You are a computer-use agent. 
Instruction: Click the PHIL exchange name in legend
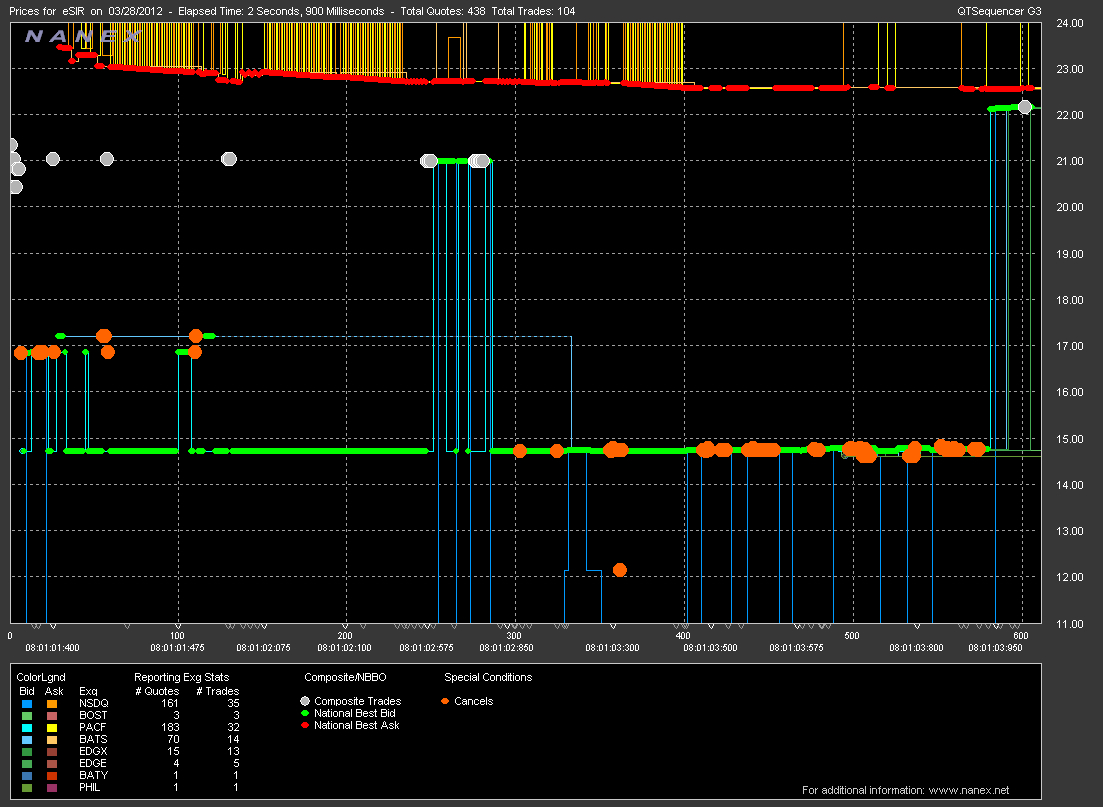coord(89,787)
